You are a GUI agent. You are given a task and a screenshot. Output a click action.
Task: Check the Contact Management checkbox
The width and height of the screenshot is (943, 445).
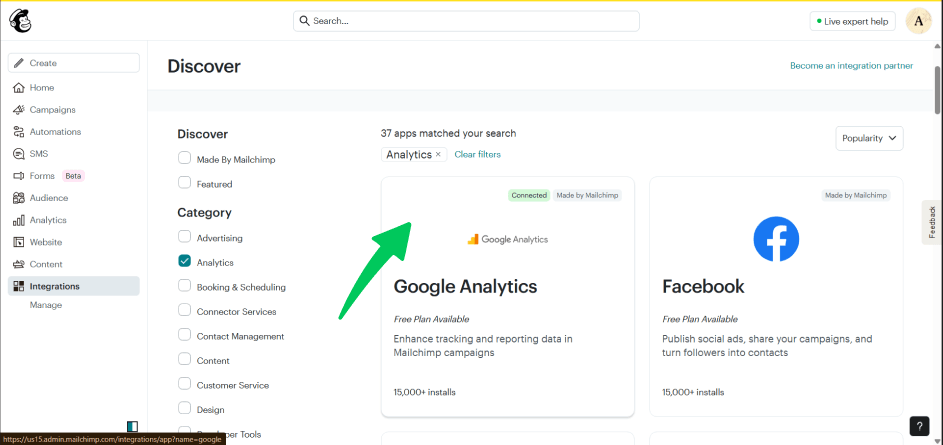click(x=185, y=335)
